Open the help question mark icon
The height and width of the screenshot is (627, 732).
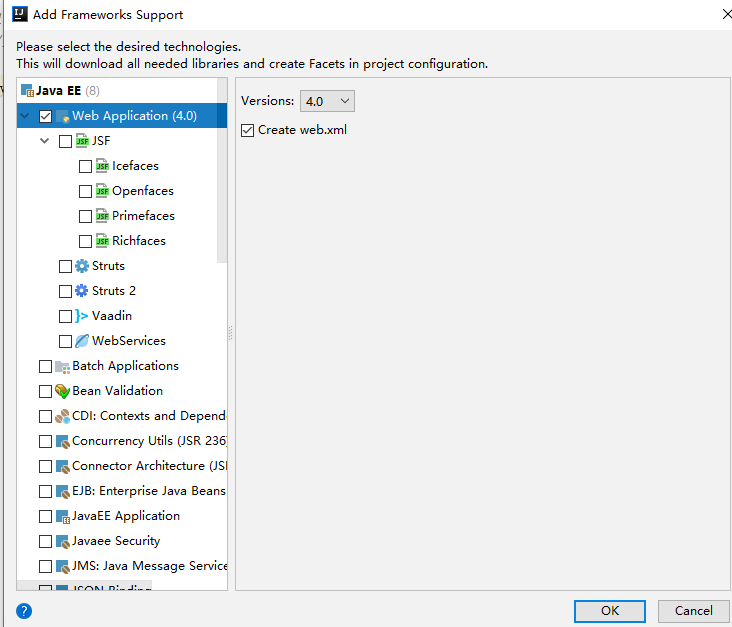(24, 610)
